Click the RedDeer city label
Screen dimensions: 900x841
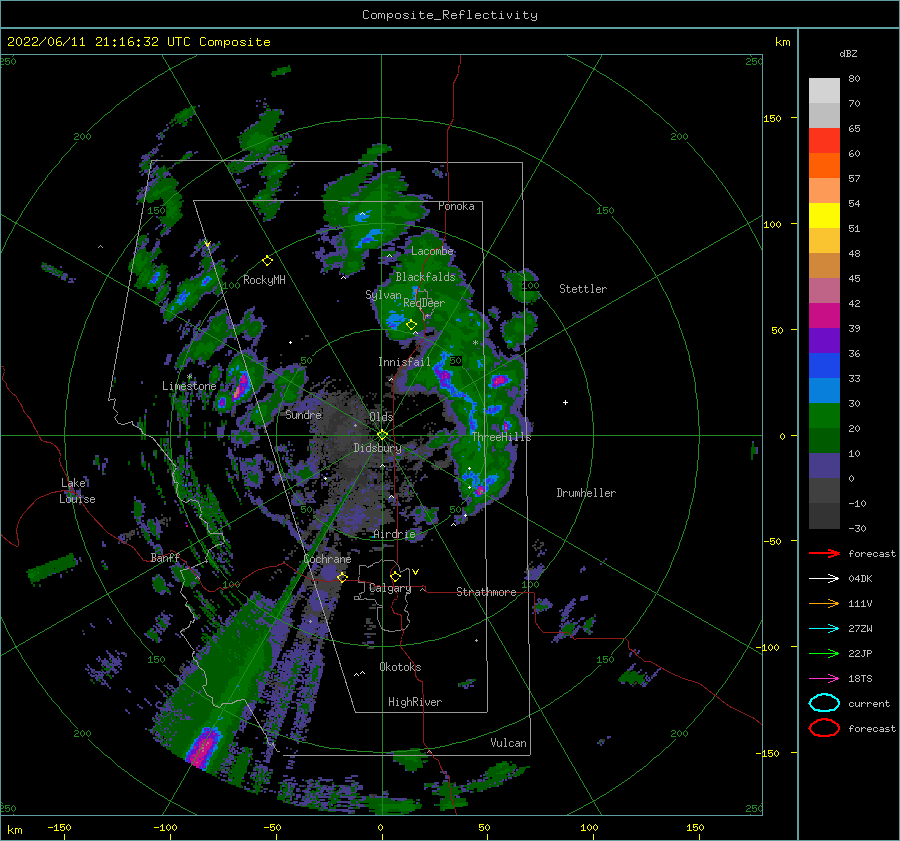[424, 303]
